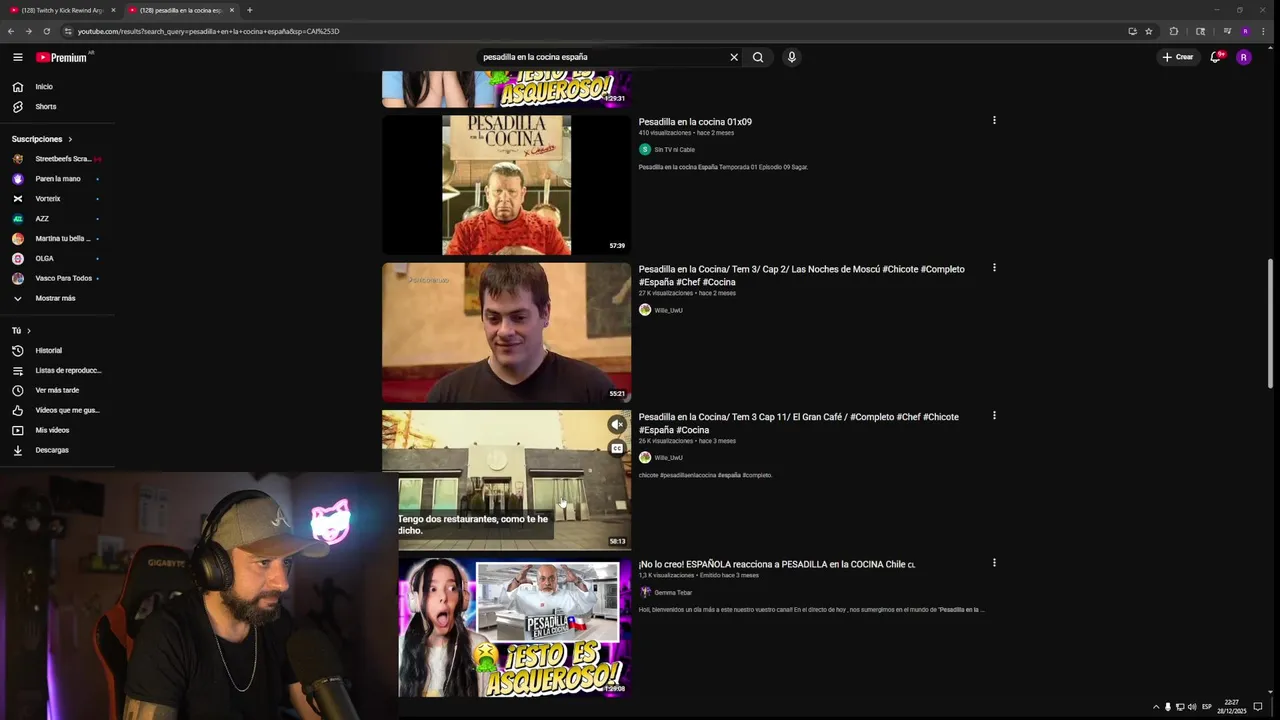Click the magnifier search button
Viewport: 1280px width, 720px height.
[758, 57]
